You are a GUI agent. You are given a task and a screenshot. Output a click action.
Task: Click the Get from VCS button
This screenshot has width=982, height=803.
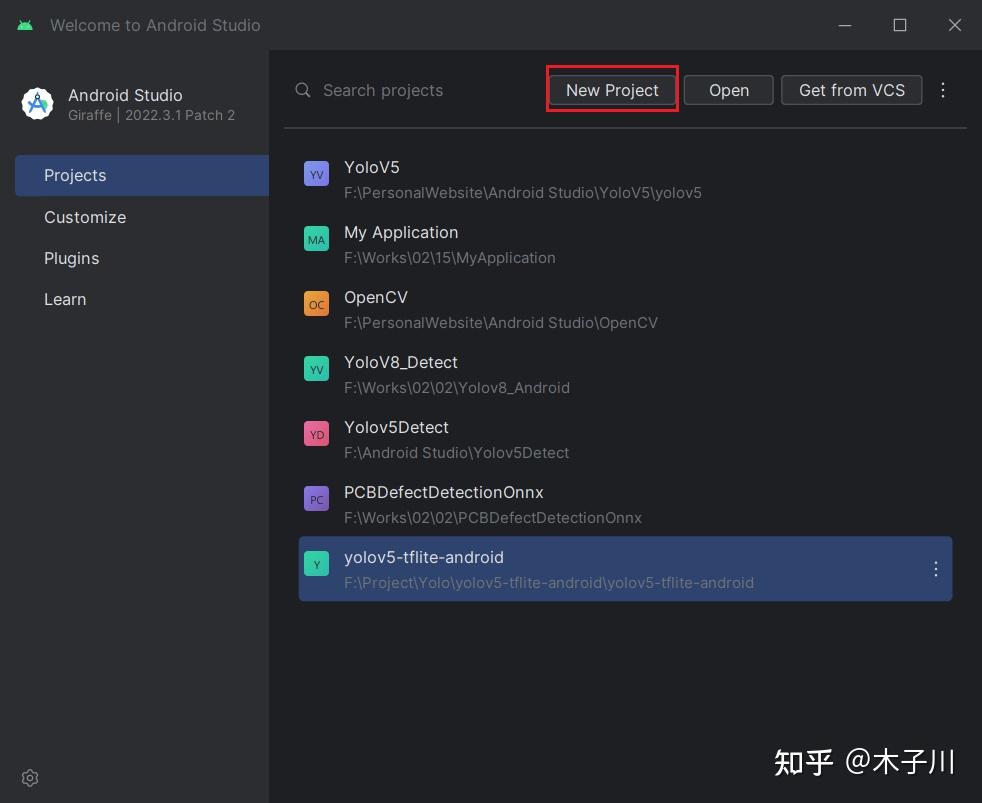coord(851,90)
